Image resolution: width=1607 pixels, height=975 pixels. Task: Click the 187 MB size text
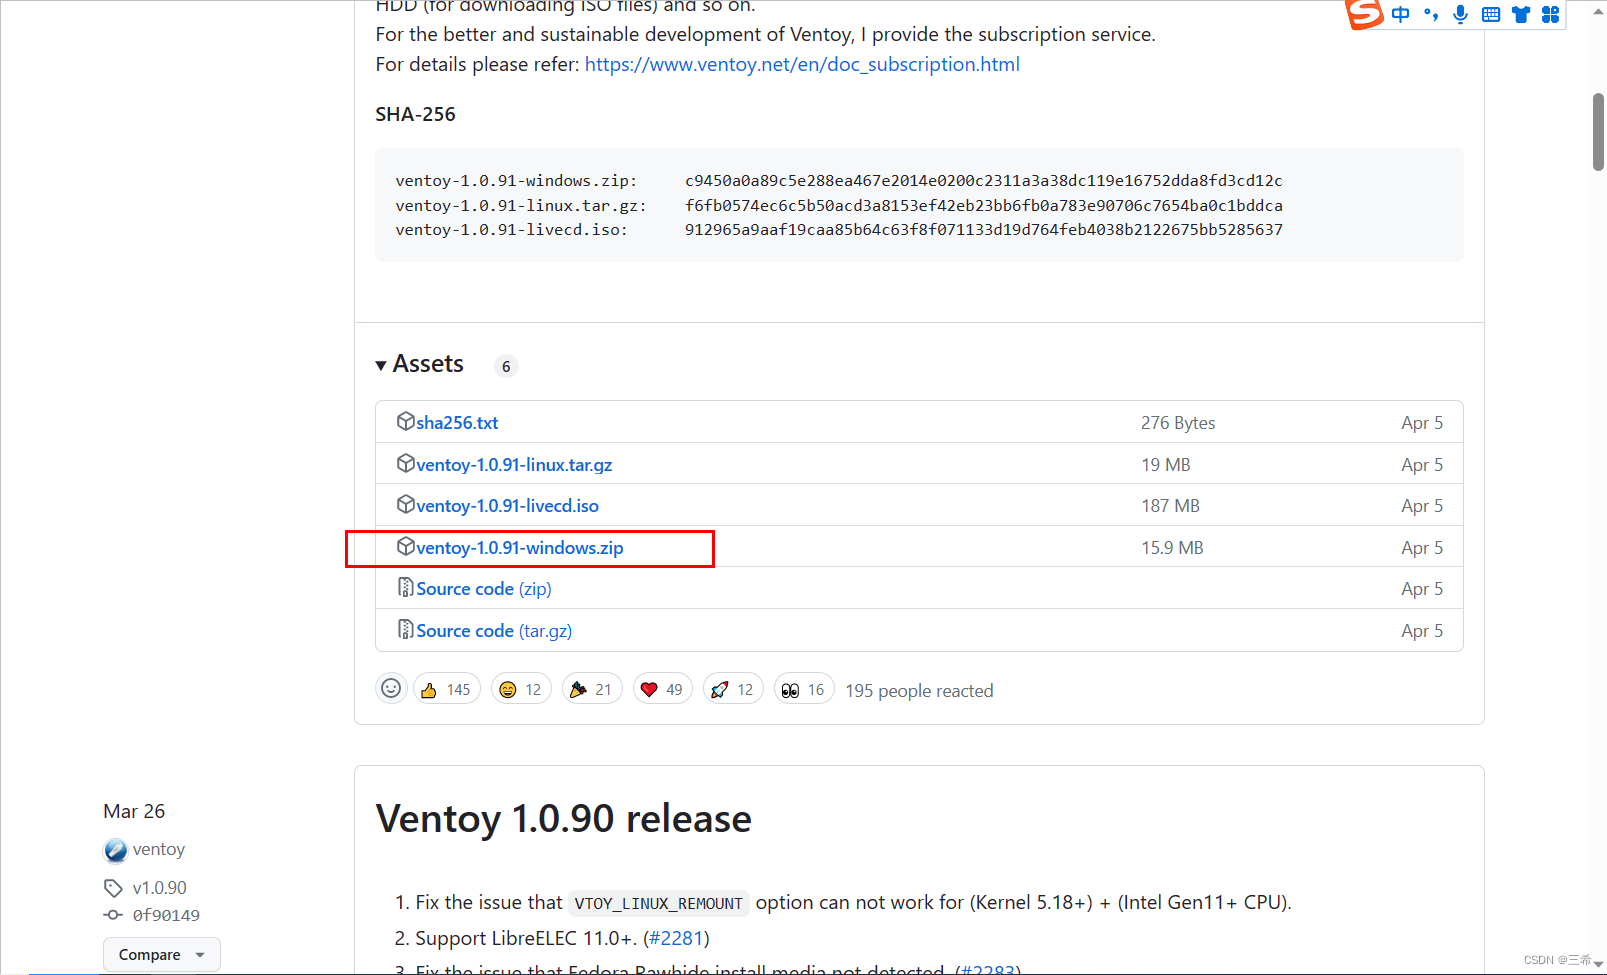(x=1170, y=506)
